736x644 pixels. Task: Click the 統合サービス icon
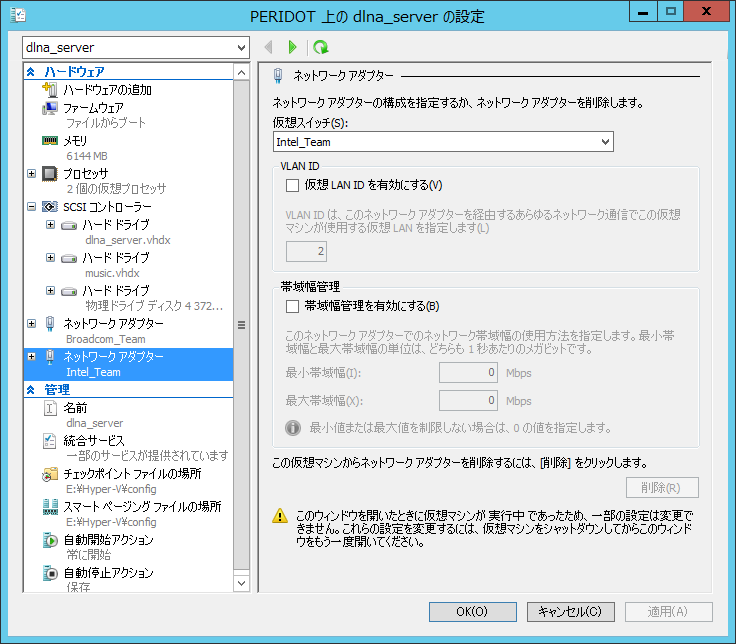click(x=50, y=441)
